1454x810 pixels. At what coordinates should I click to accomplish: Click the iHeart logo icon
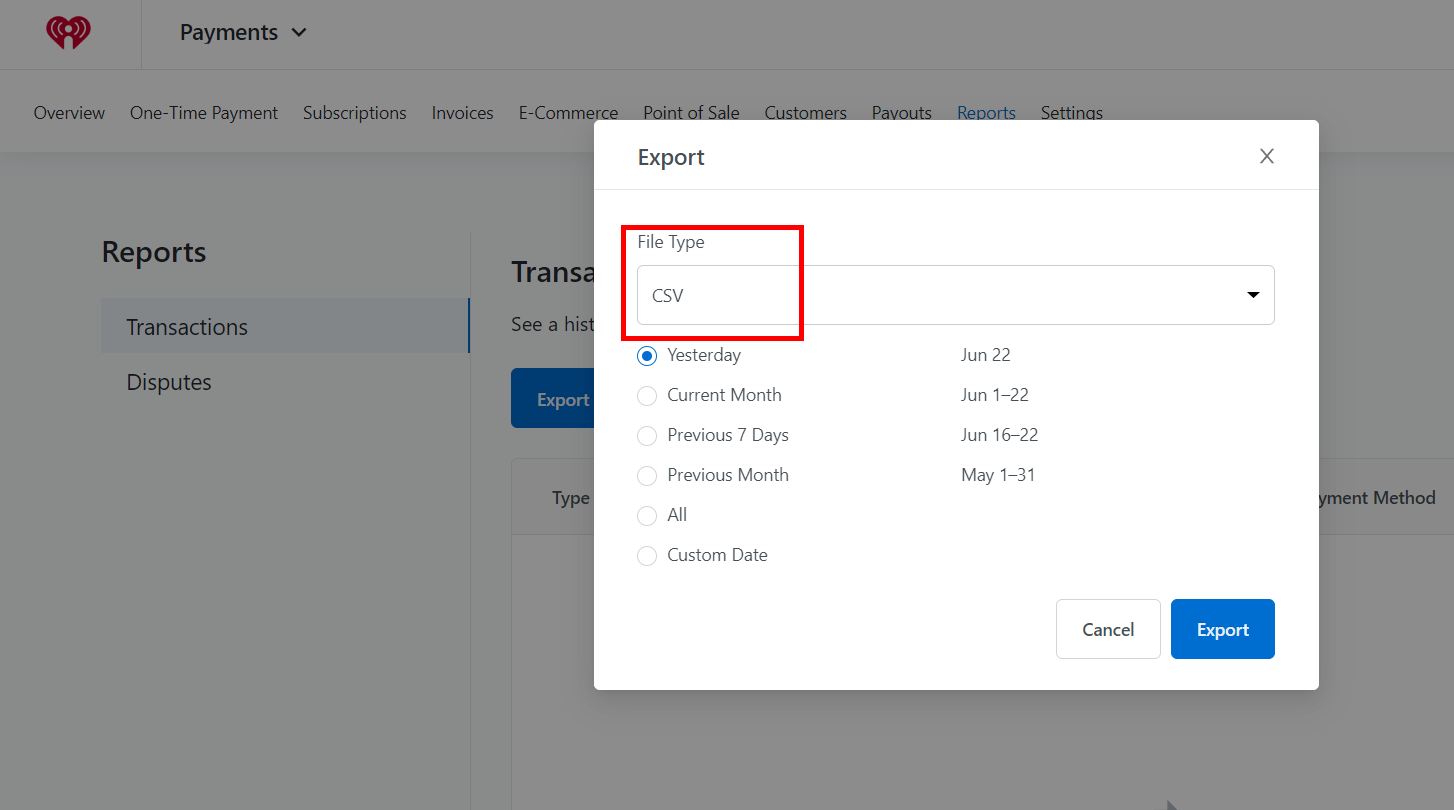[x=68, y=33]
